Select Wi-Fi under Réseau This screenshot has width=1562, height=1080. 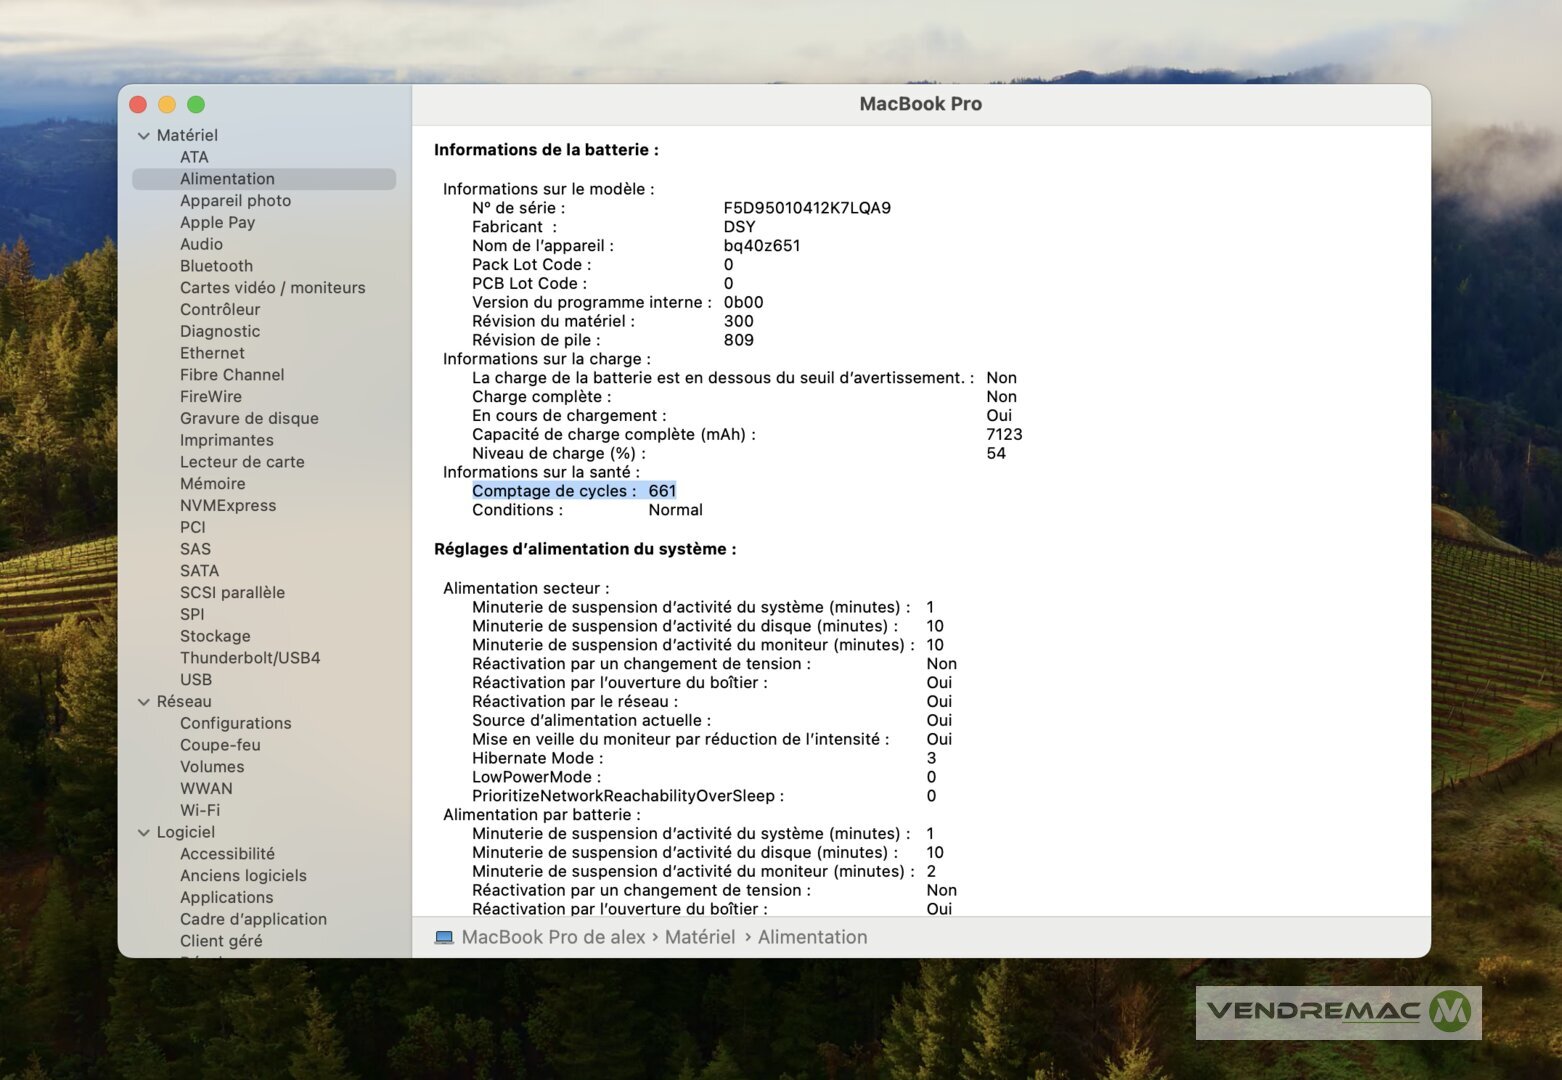(200, 810)
